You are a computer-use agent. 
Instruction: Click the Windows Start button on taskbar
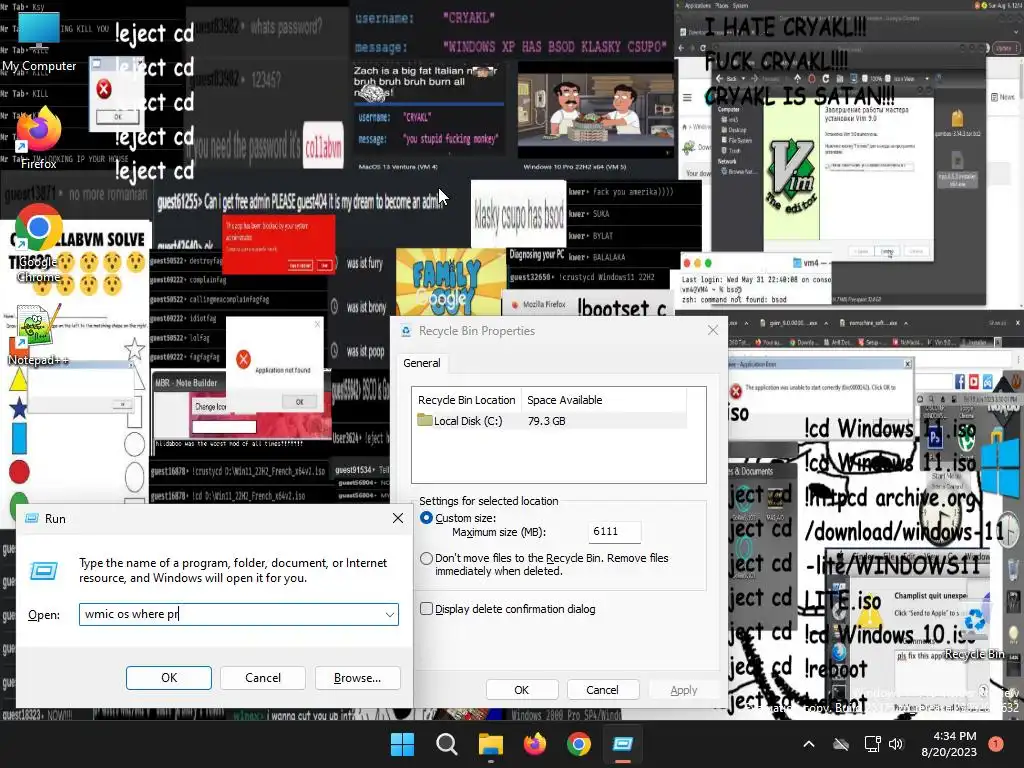[402, 744]
